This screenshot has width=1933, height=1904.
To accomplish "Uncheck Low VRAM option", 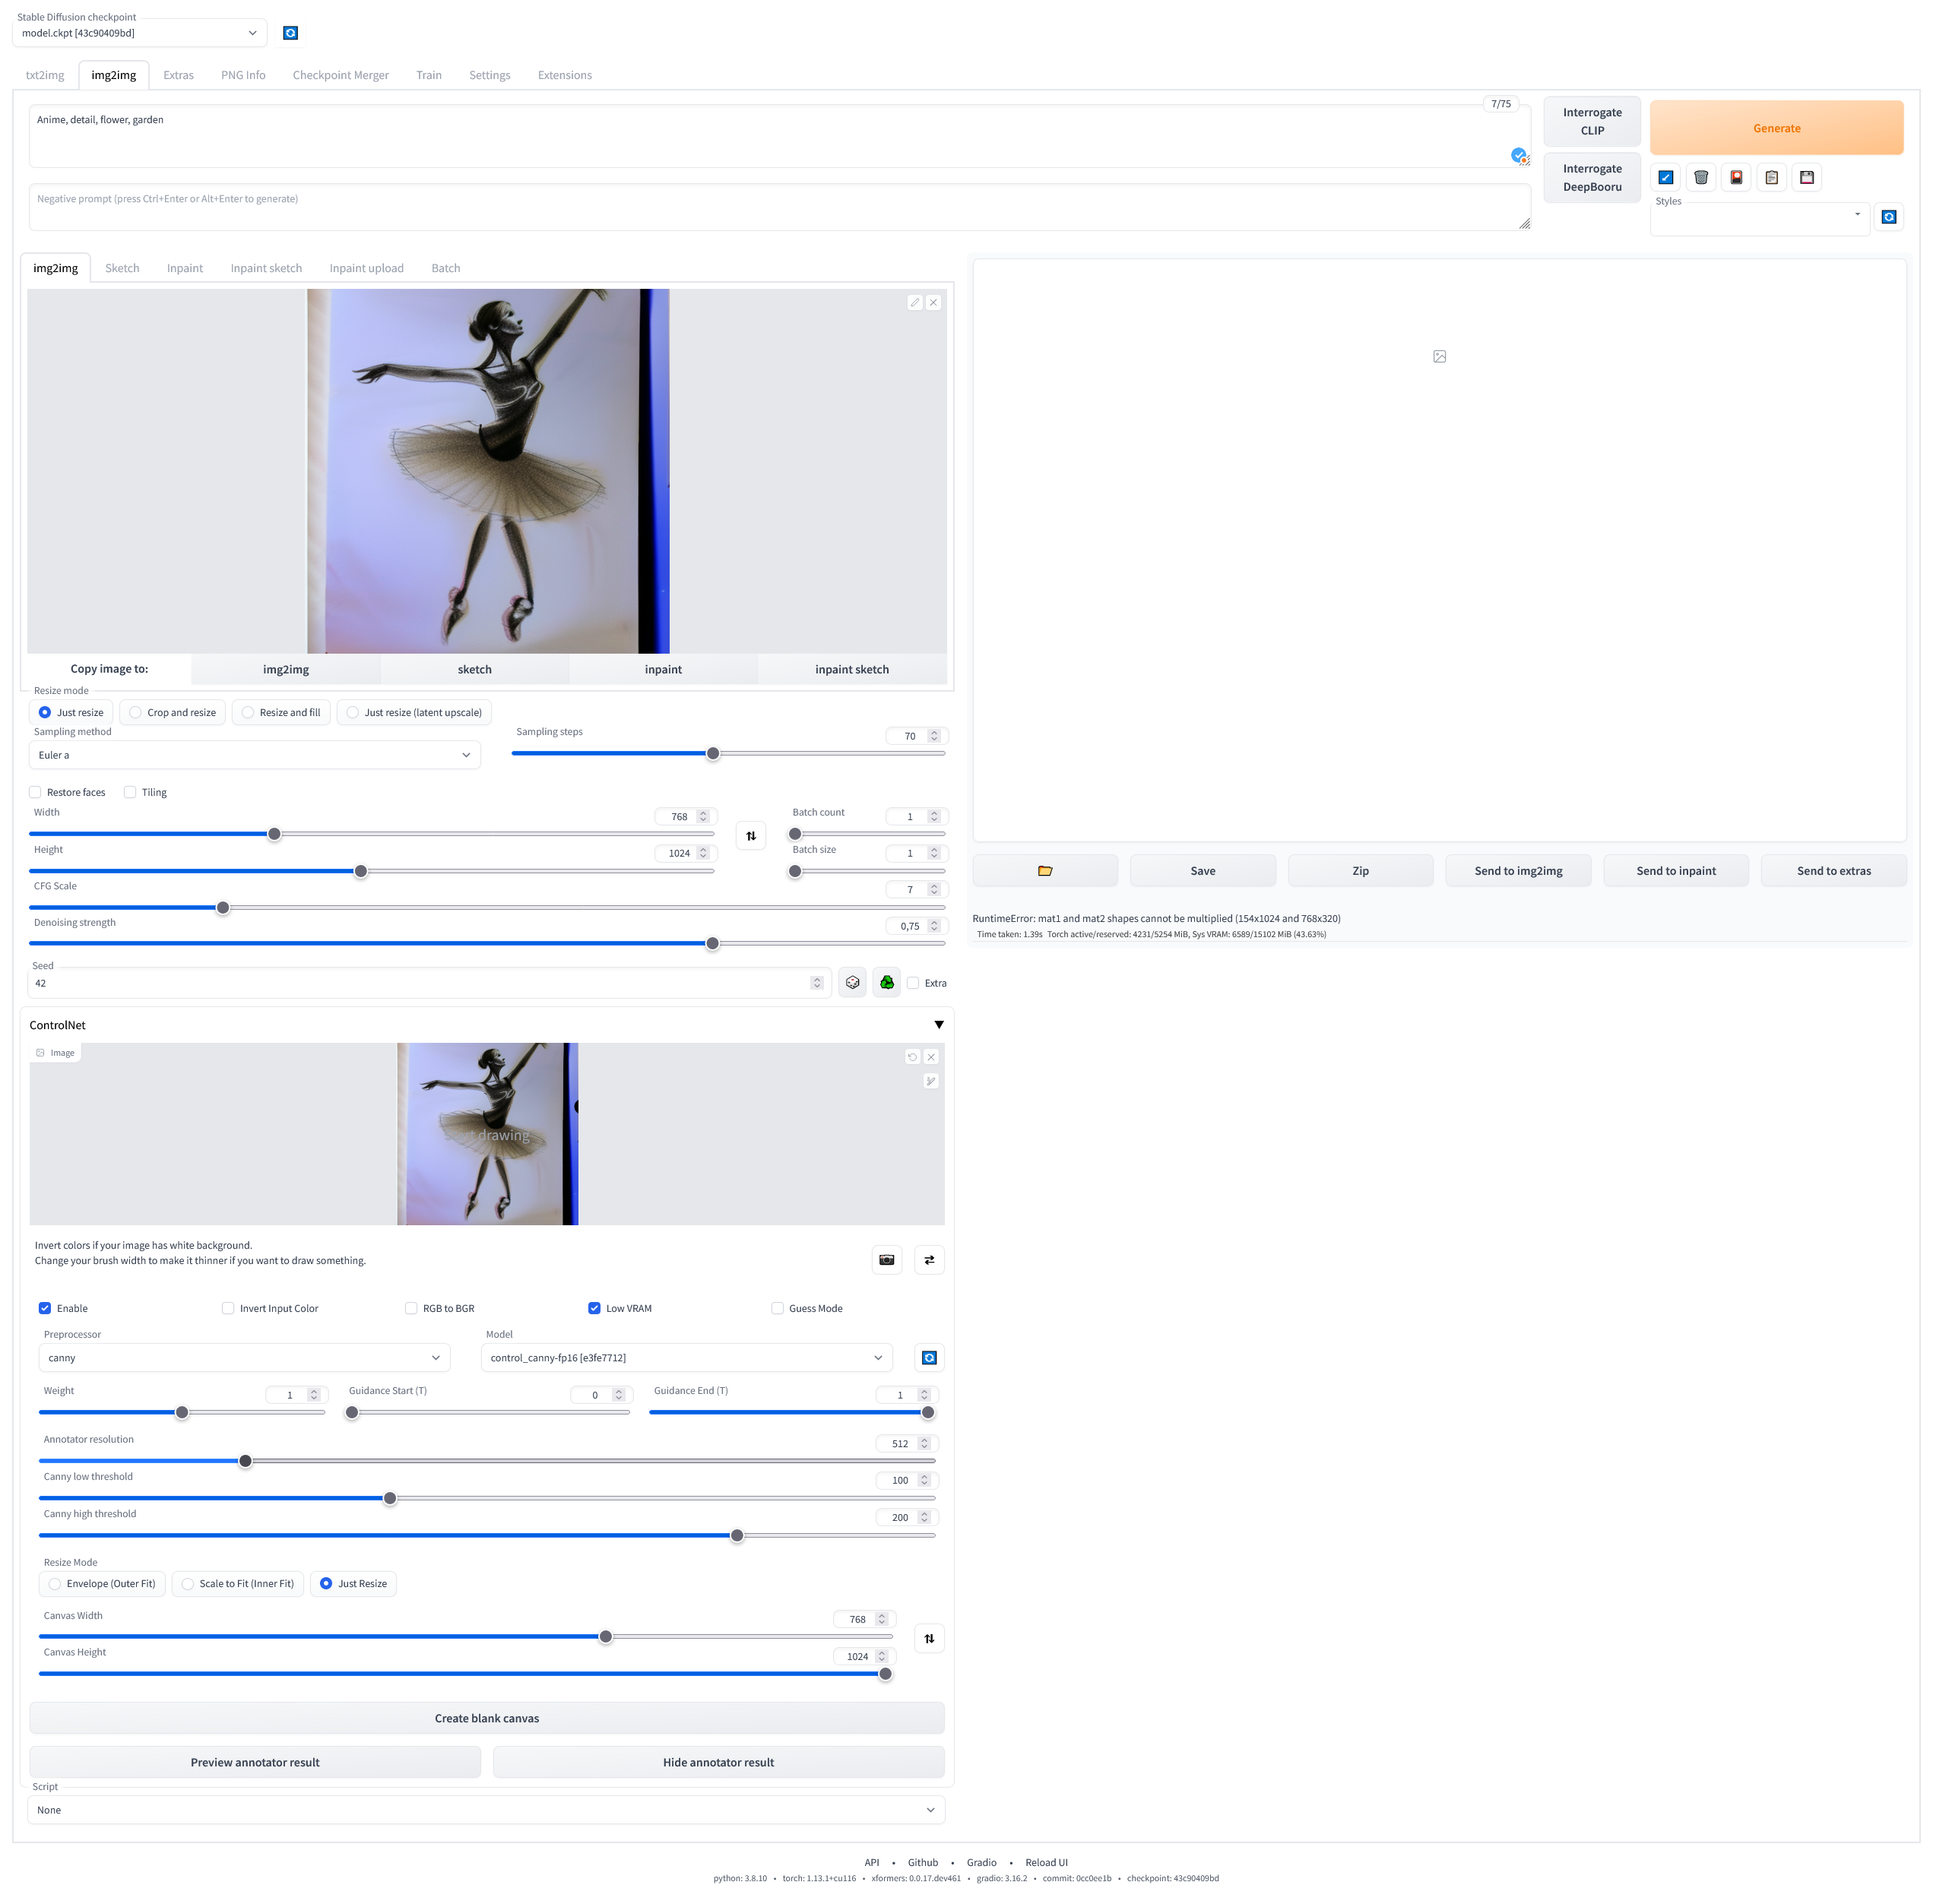I will (594, 1309).
